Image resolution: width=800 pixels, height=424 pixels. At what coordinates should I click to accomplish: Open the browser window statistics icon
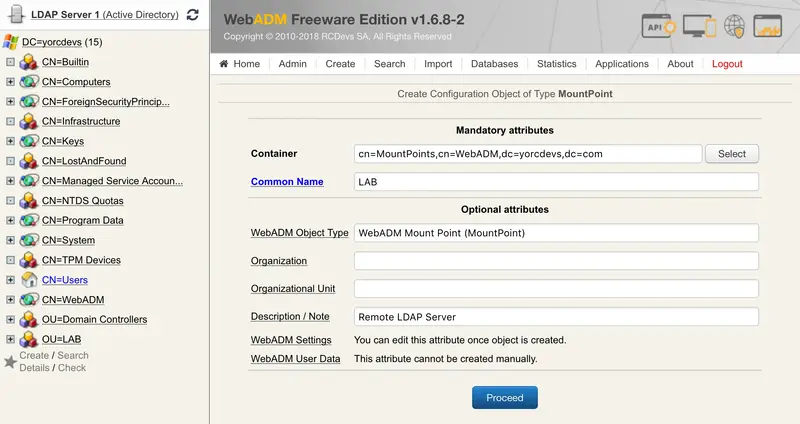[x=768, y=26]
